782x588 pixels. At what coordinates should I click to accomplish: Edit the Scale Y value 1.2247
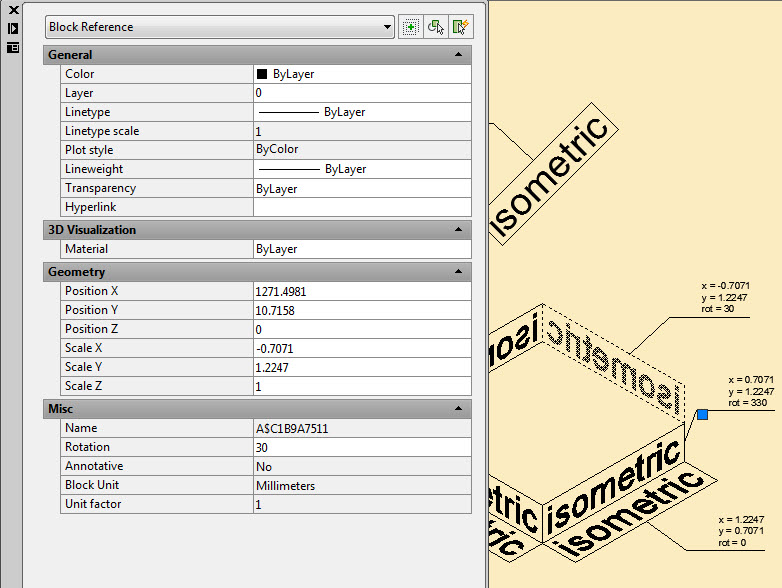pyautogui.click(x=362, y=367)
